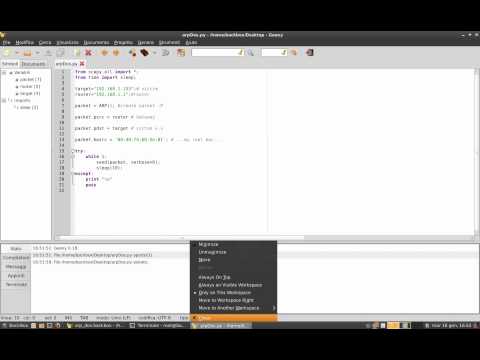
Task: Click the Open file toolbar icon
Action: (x=27, y=53)
